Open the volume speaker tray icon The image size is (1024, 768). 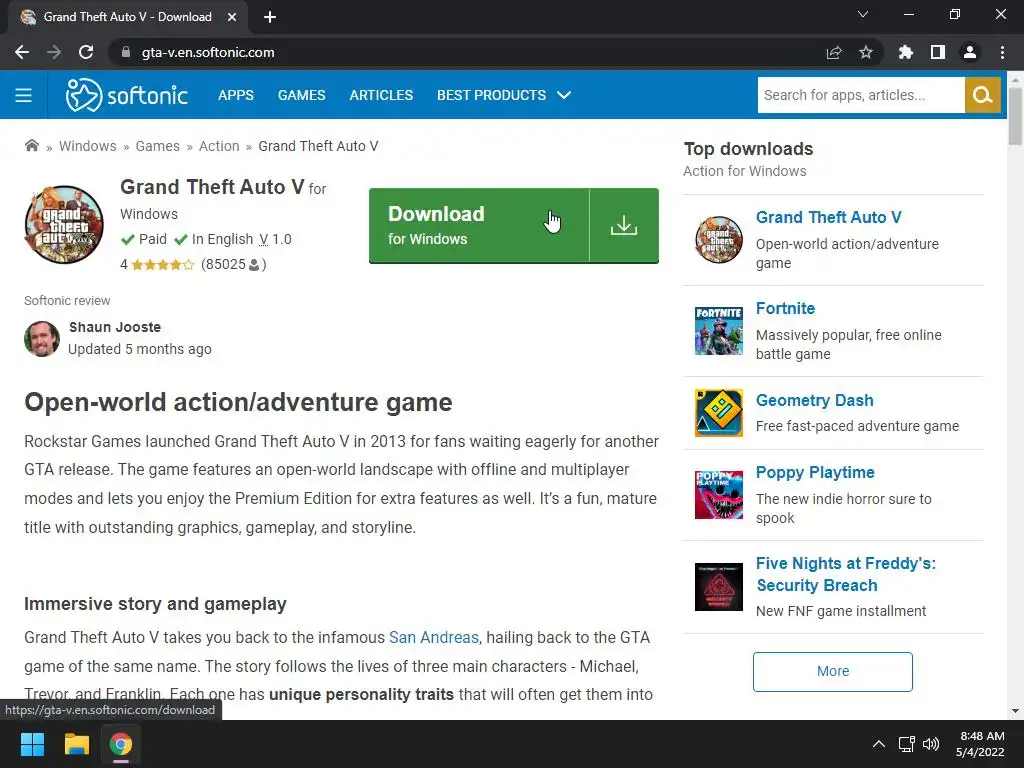point(931,744)
